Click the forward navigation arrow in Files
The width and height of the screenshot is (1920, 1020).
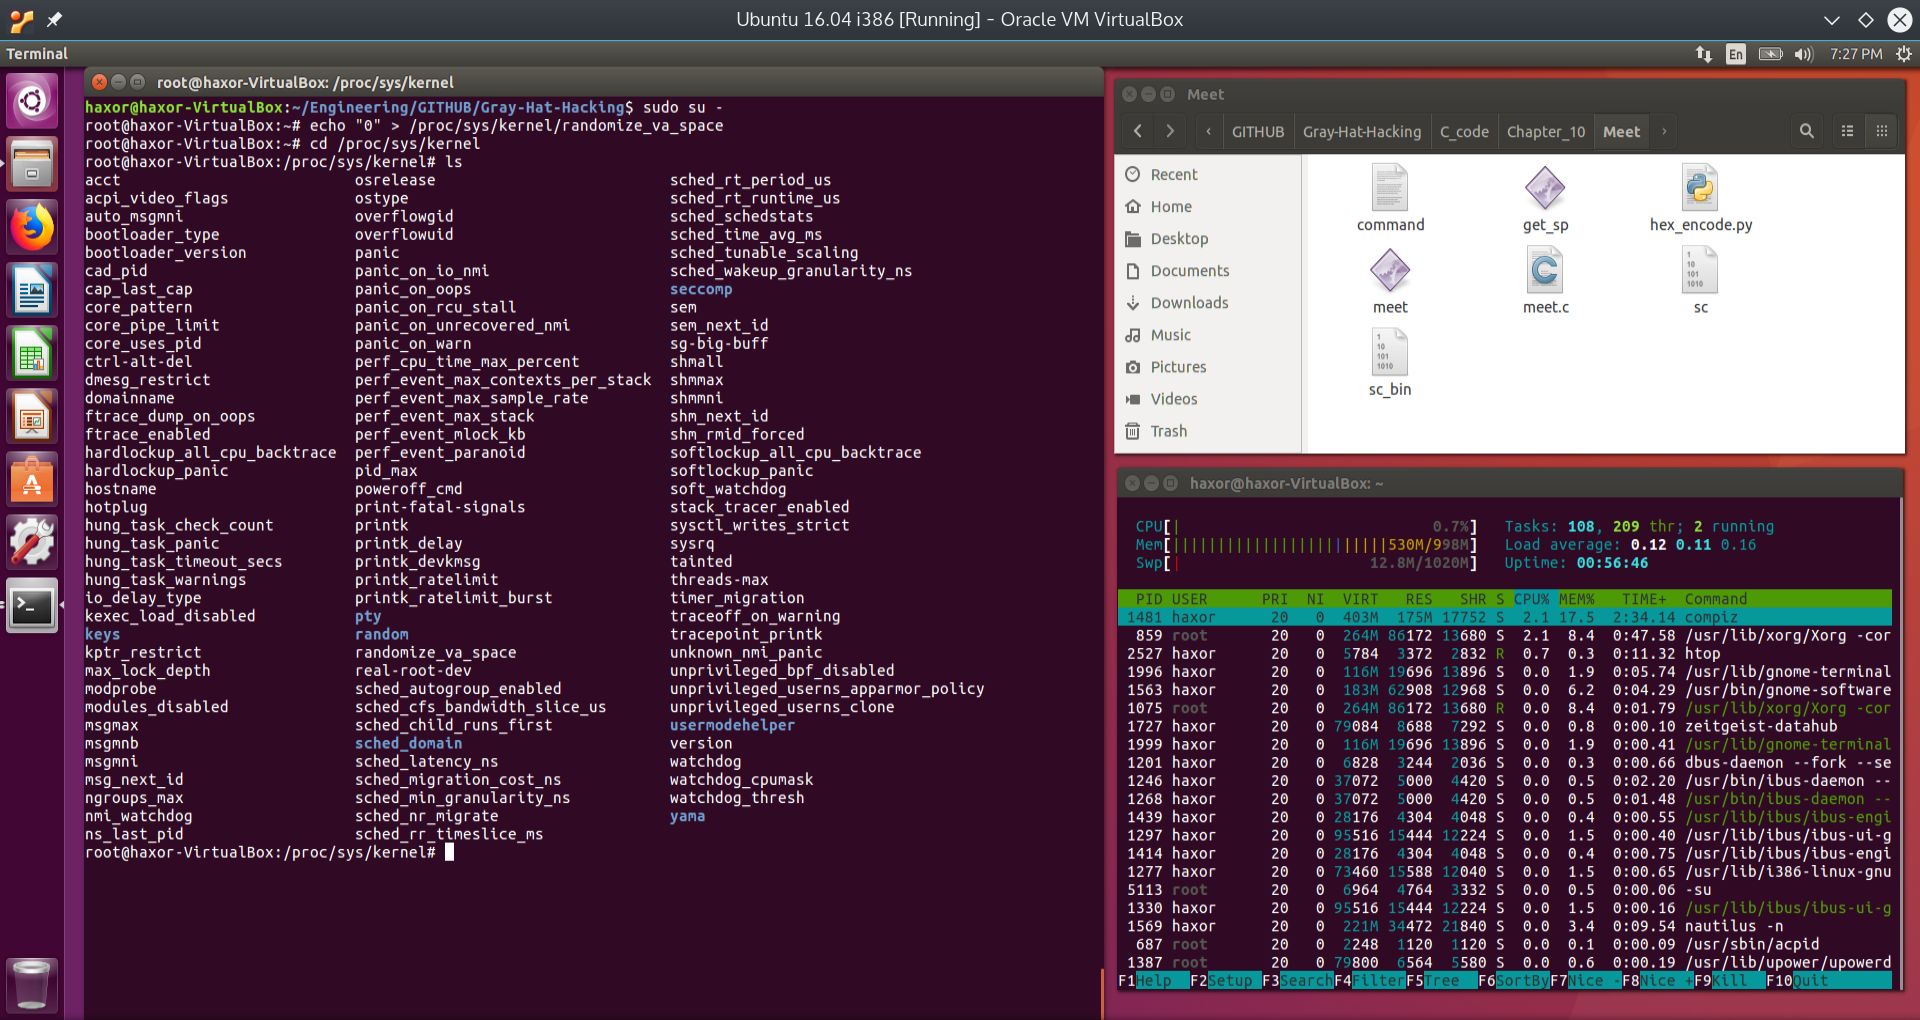[1170, 131]
